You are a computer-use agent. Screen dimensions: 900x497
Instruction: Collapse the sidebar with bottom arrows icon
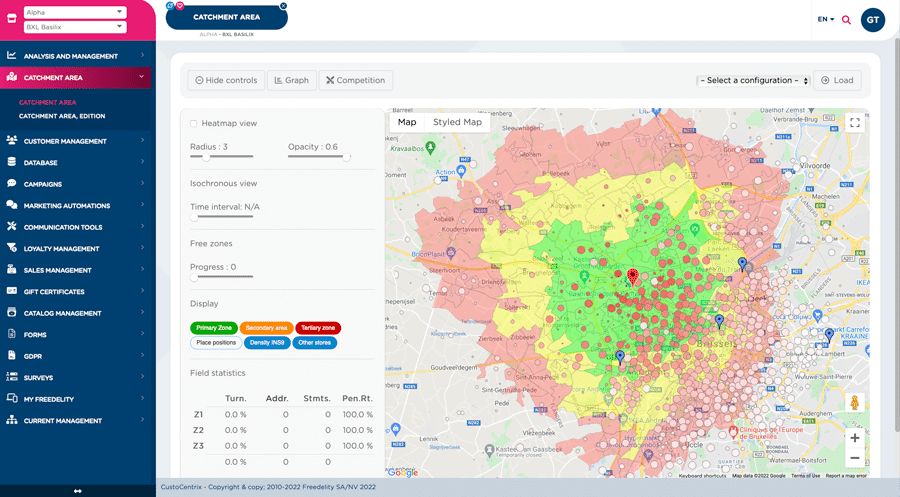coord(78,490)
